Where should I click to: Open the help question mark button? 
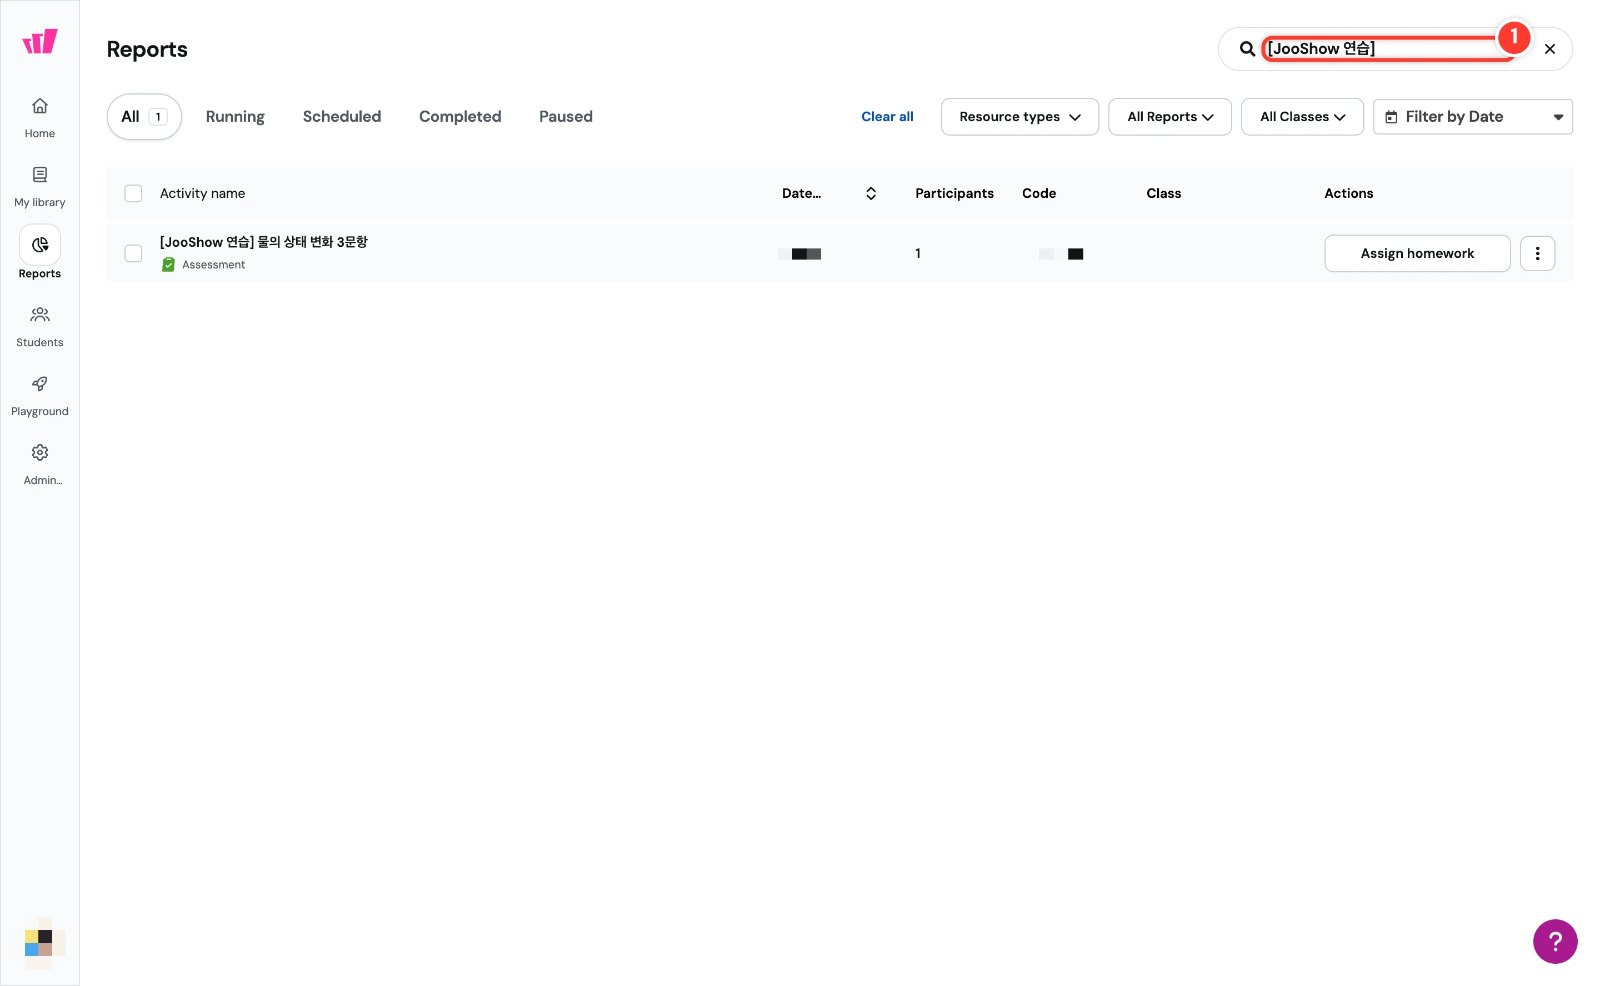coord(1555,941)
